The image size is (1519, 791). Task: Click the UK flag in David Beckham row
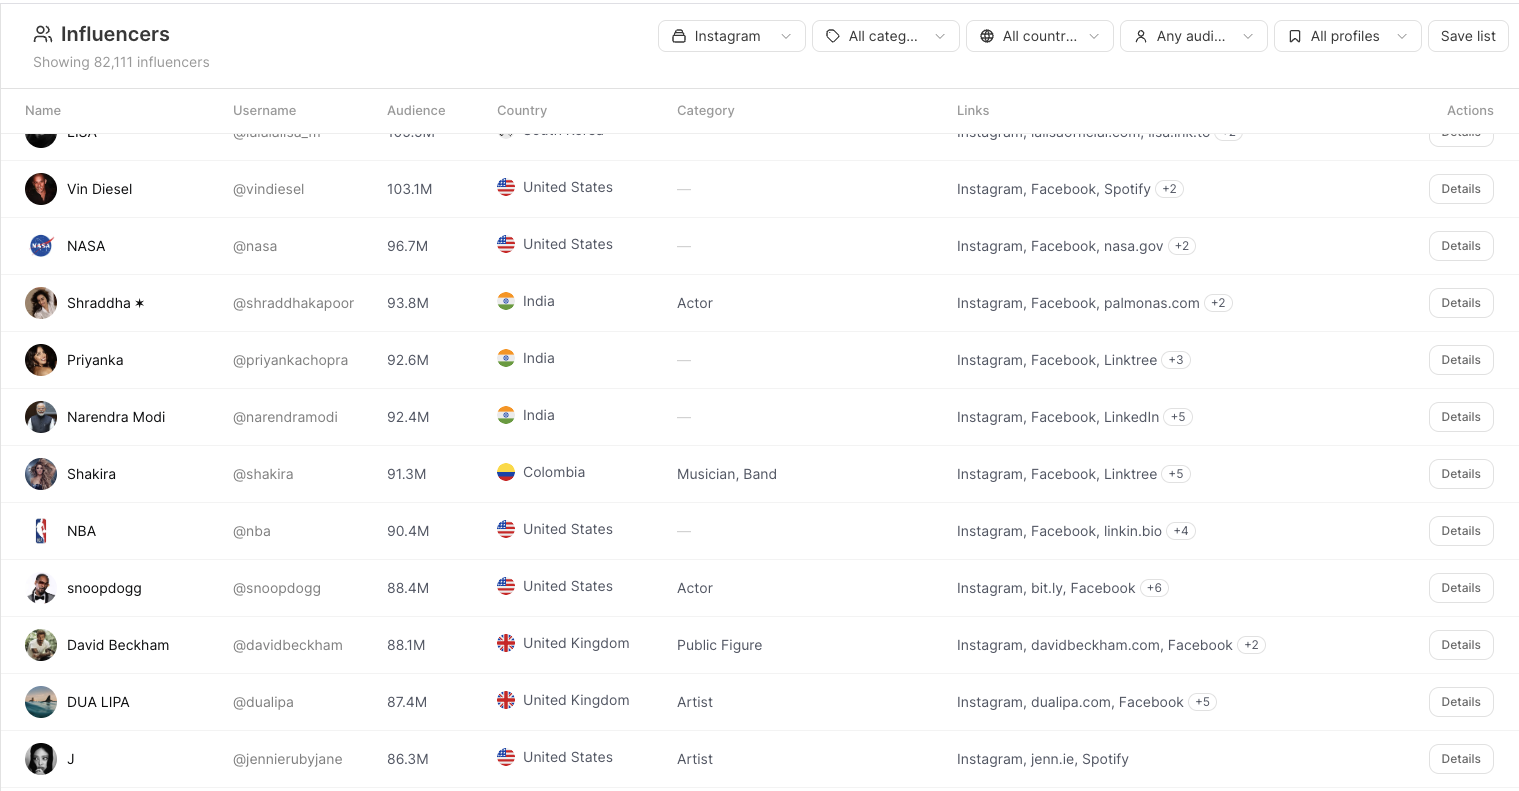506,643
